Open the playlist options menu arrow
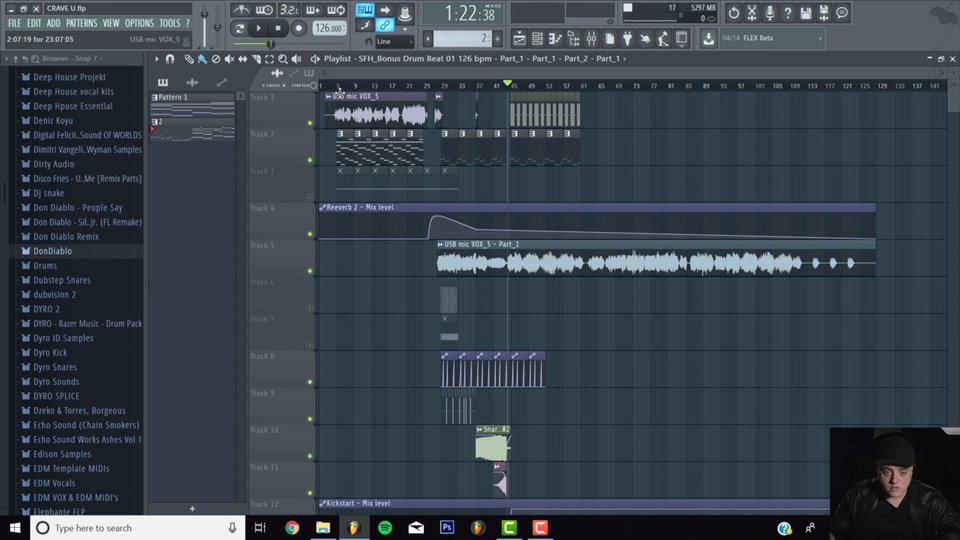Screen dimensions: 960x540 [x=157, y=59]
